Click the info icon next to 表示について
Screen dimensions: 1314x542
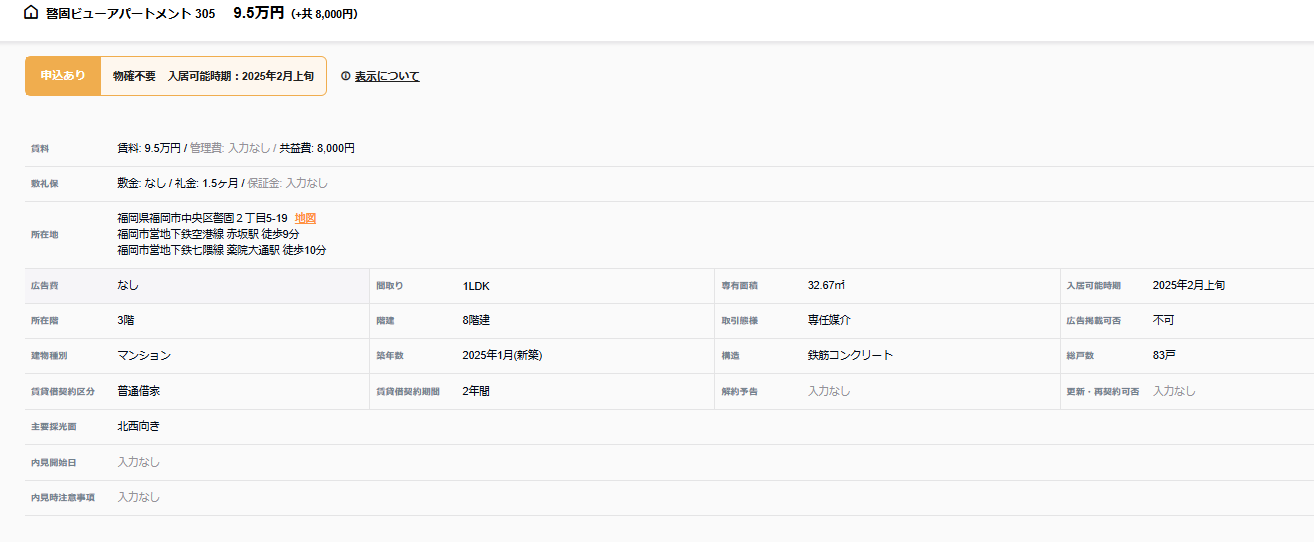click(346, 76)
